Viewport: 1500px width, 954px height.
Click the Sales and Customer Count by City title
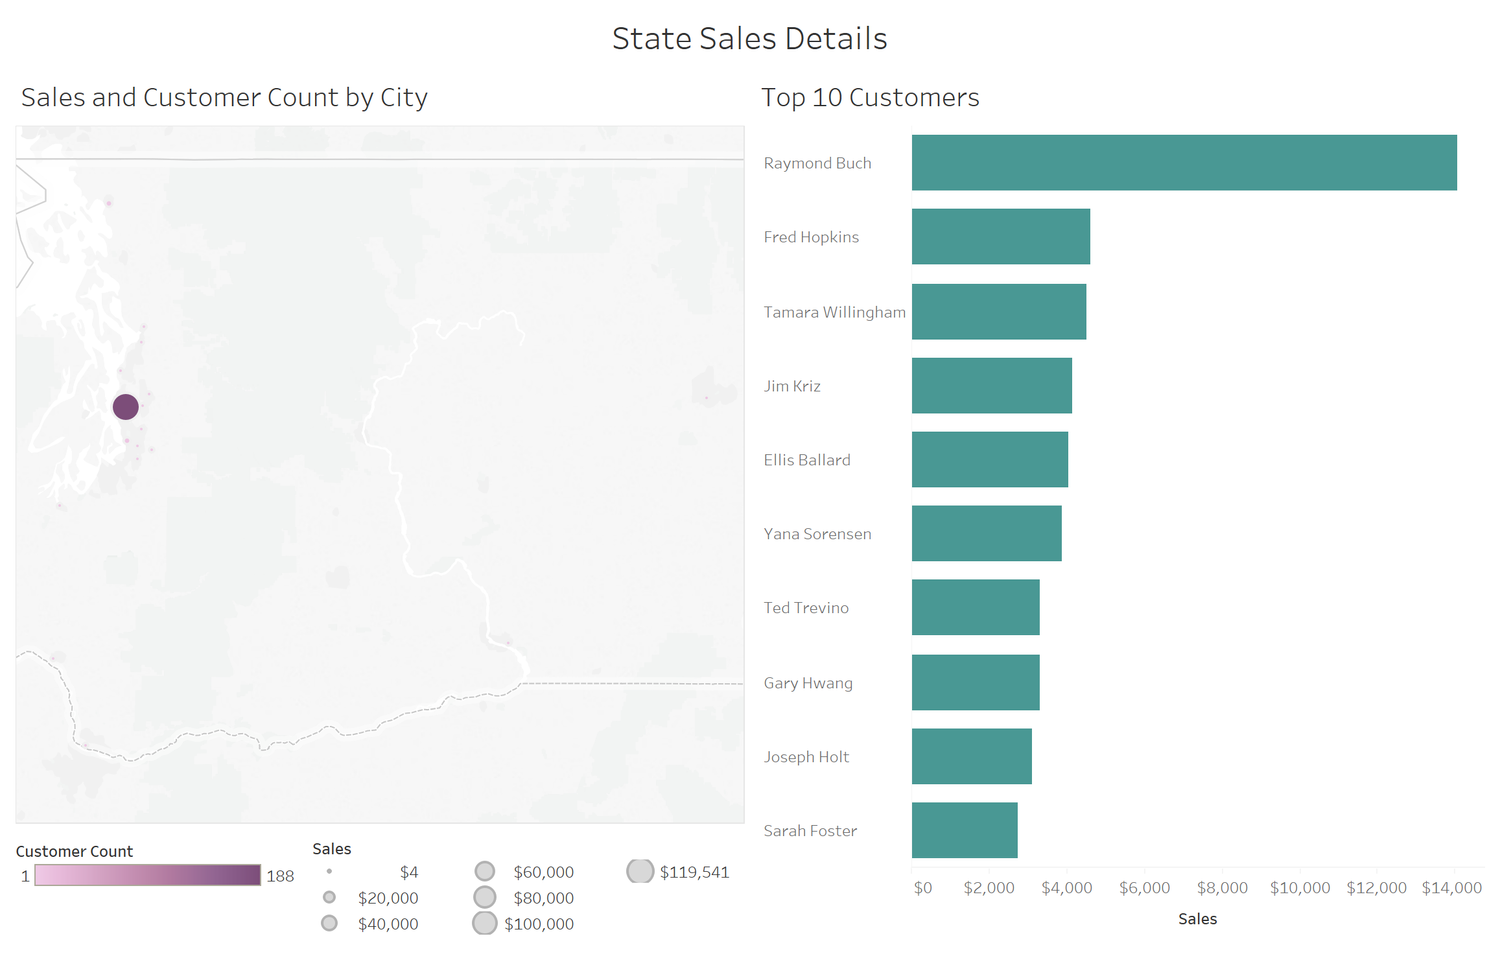click(x=224, y=97)
